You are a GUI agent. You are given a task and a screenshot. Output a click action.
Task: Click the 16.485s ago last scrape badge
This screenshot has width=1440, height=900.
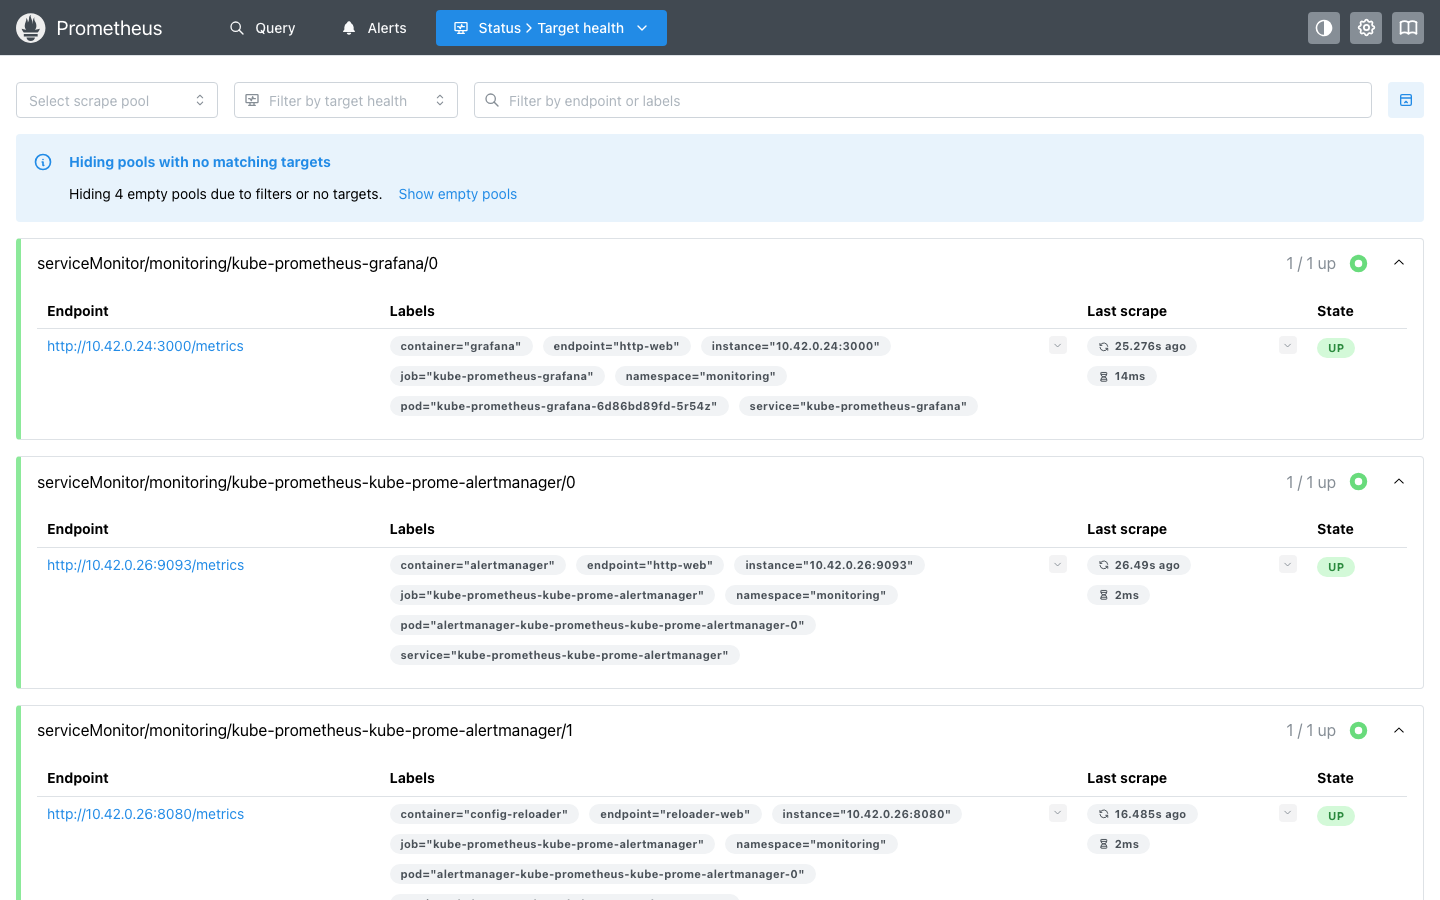tap(1142, 814)
